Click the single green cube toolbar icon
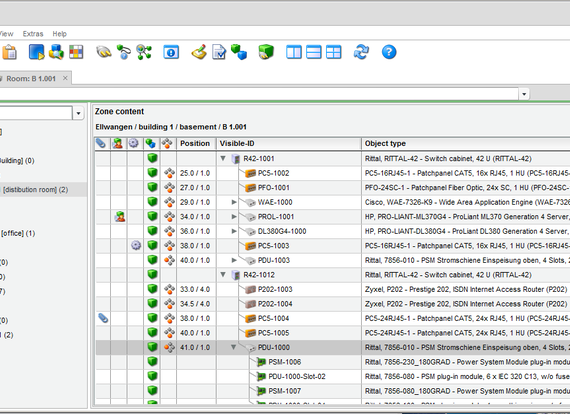Image resolution: width=570 pixels, height=414 pixels. [266, 52]
